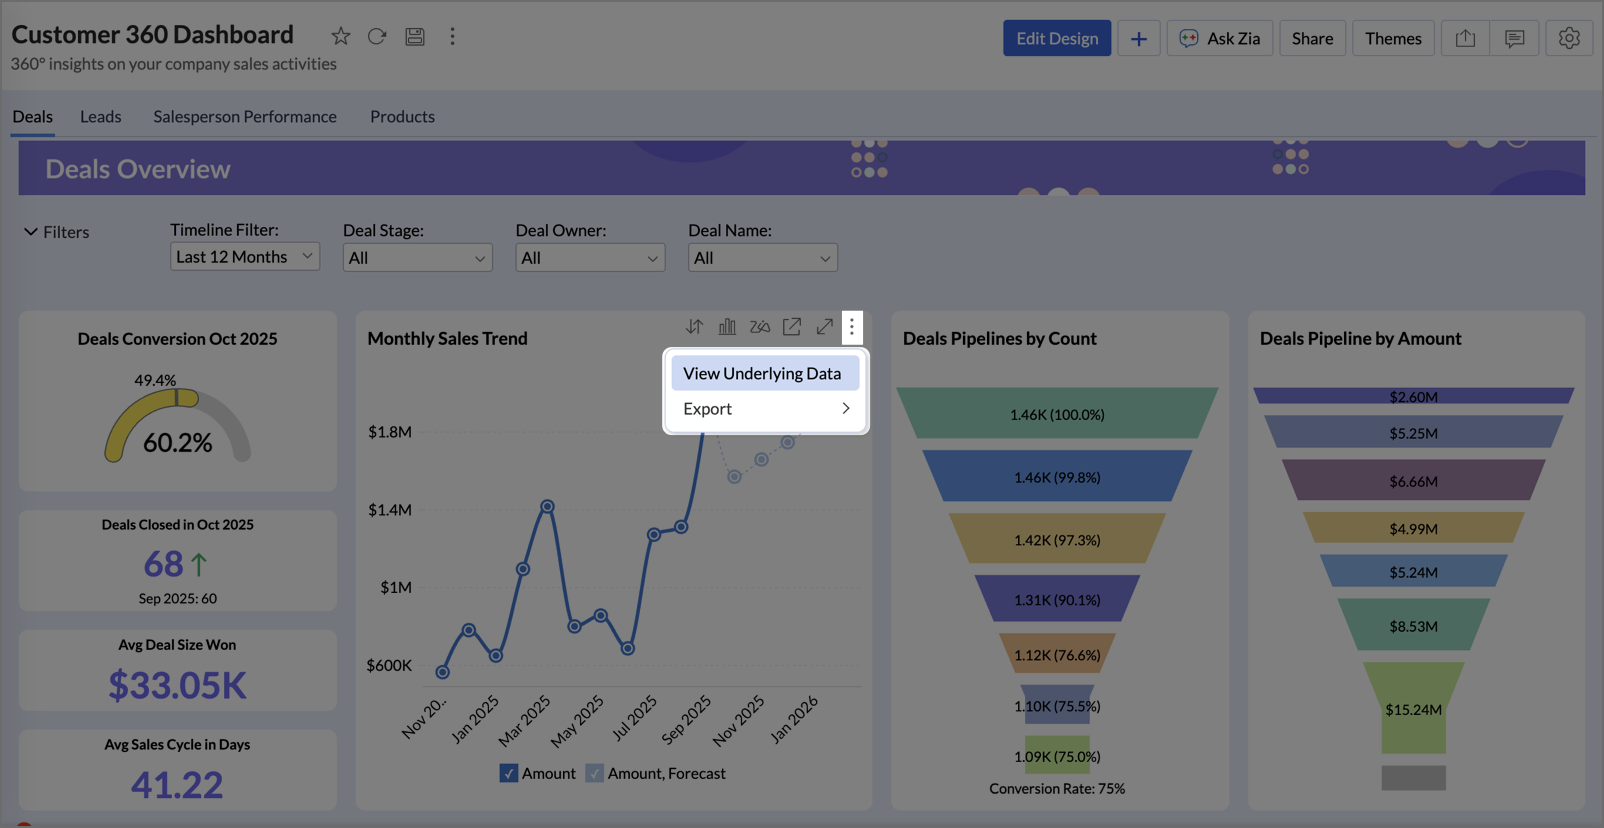The width and height of the screenshot is (1604, 828).
Task: Click the Edit Design button
Action: pyautogui.click(x=1056, y=38)
